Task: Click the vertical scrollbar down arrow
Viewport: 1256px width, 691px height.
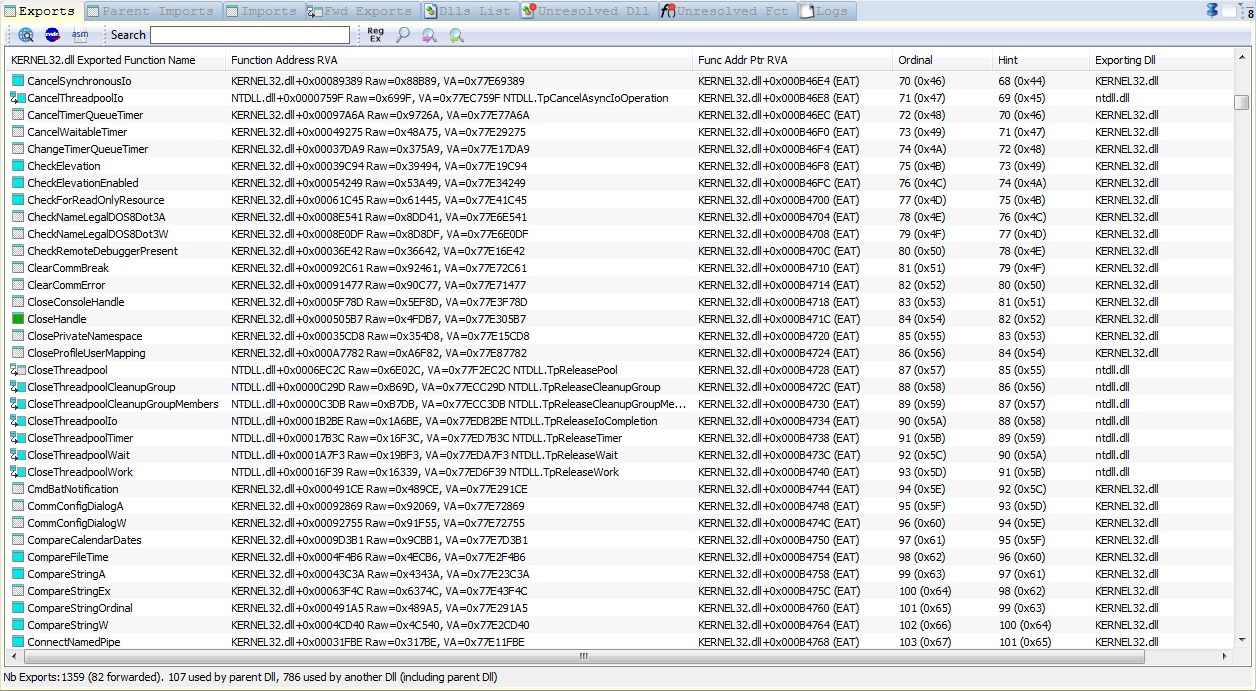Action: pyautogui.click(x=1241, y=641)
